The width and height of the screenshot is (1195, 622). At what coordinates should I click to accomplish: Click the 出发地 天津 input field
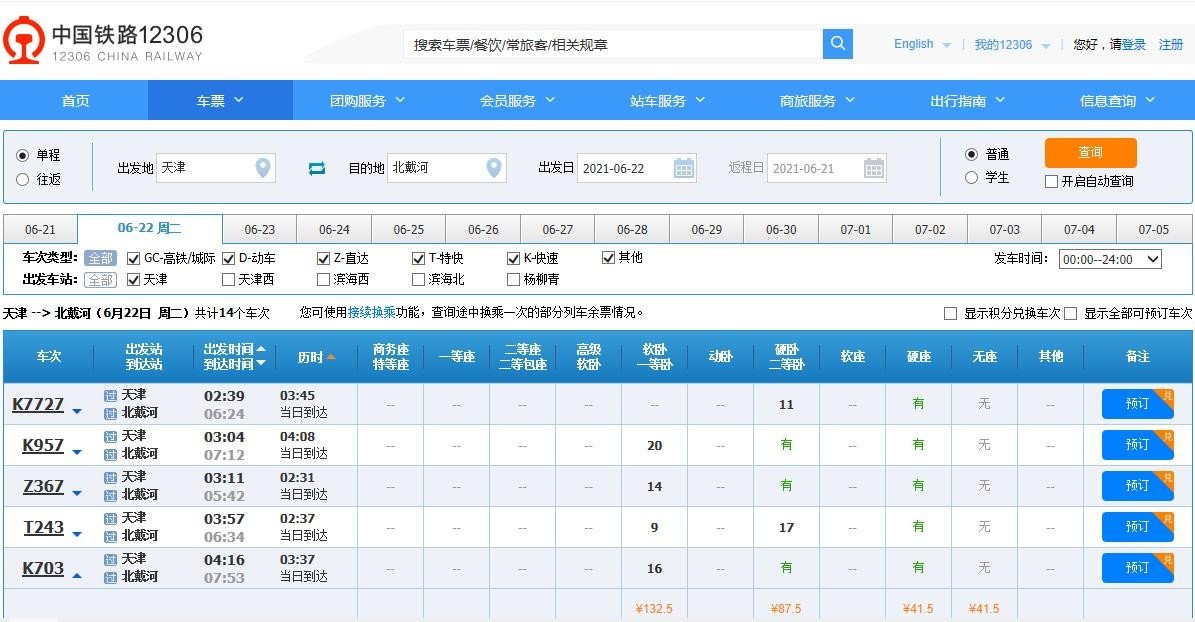pos(216,168)
